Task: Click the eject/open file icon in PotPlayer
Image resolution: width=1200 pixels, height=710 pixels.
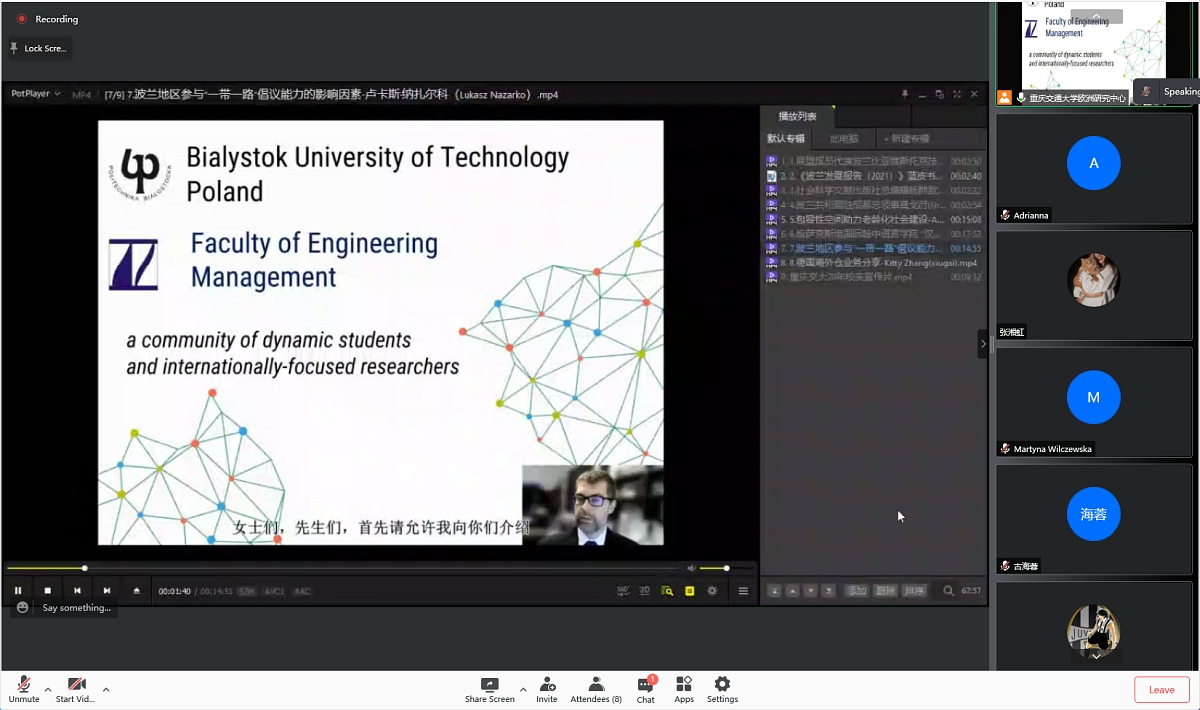Action: pyautogui.click(x=137, y=591)
